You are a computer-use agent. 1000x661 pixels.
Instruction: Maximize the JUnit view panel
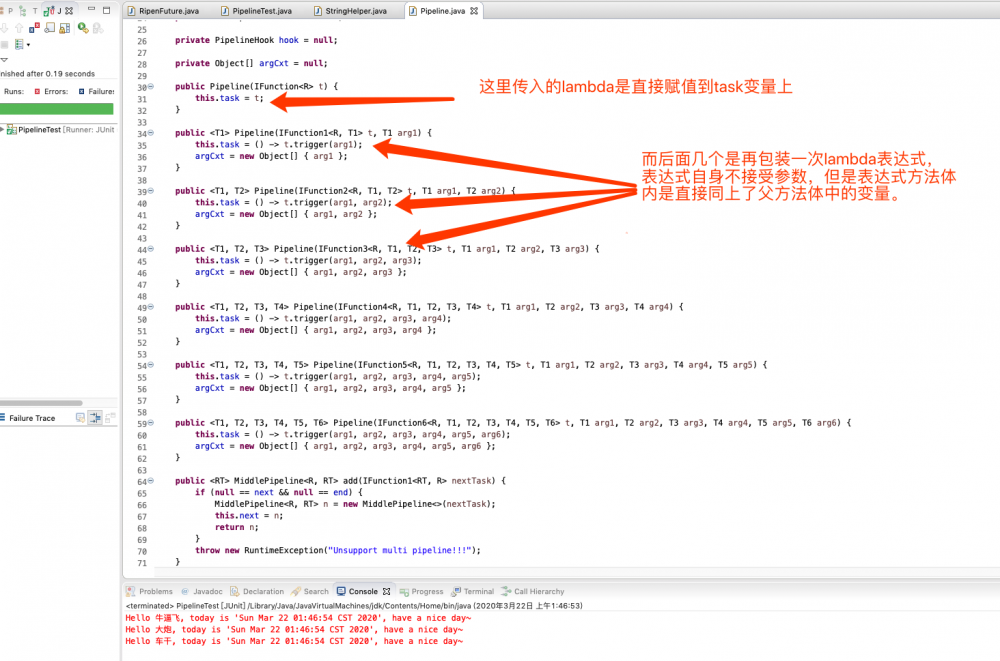tap(107, 10)
